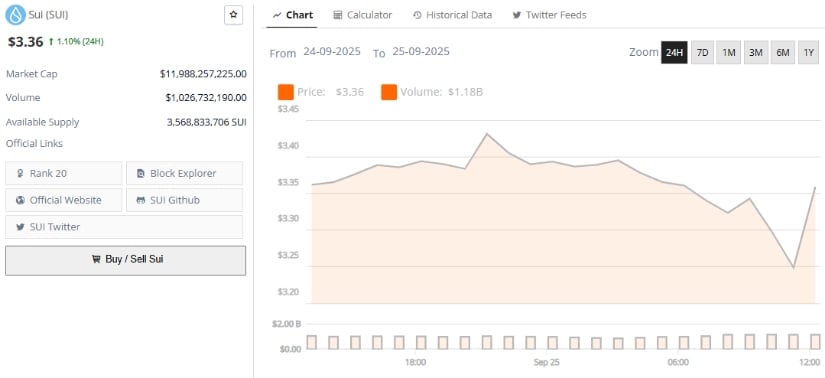Click the Volume: $1.18B legend text
Image resolution: width=825 pixels, height=378 pixels.
pos(441,92)
